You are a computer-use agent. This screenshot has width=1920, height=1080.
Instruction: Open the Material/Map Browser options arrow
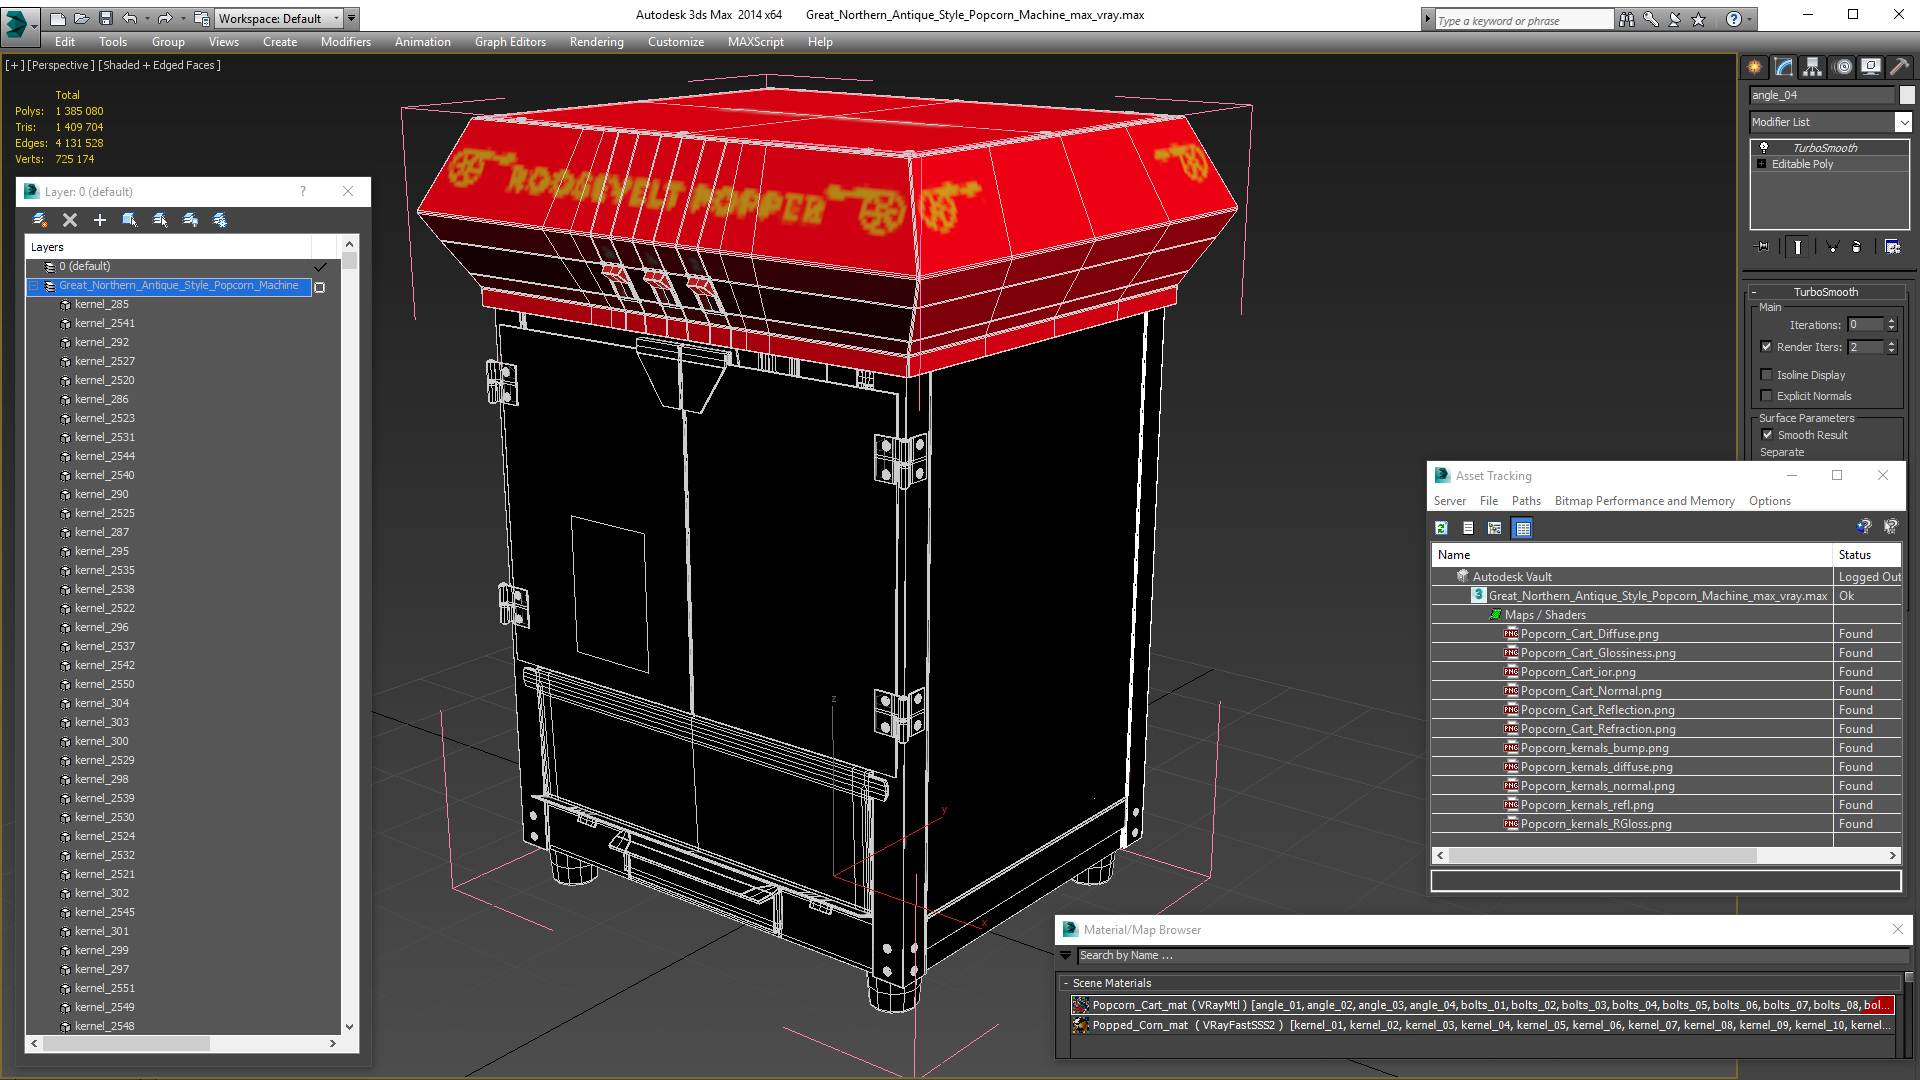[1066, 956]
